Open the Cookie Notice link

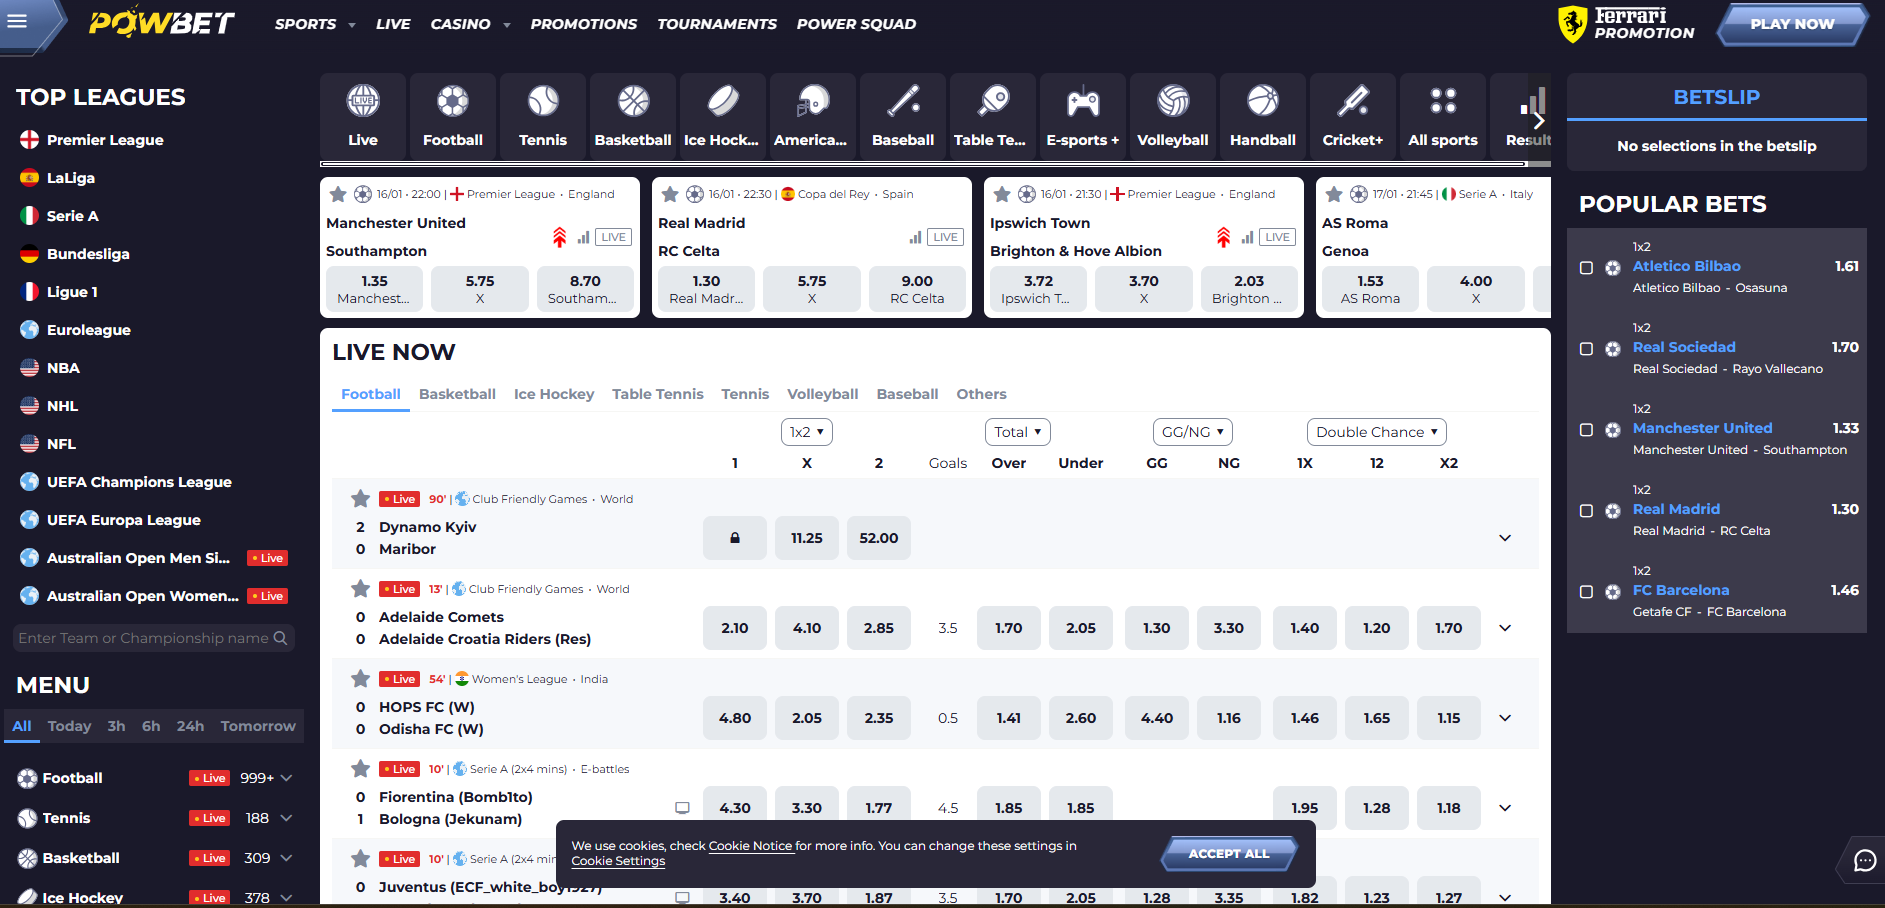[x=749, y=845]
